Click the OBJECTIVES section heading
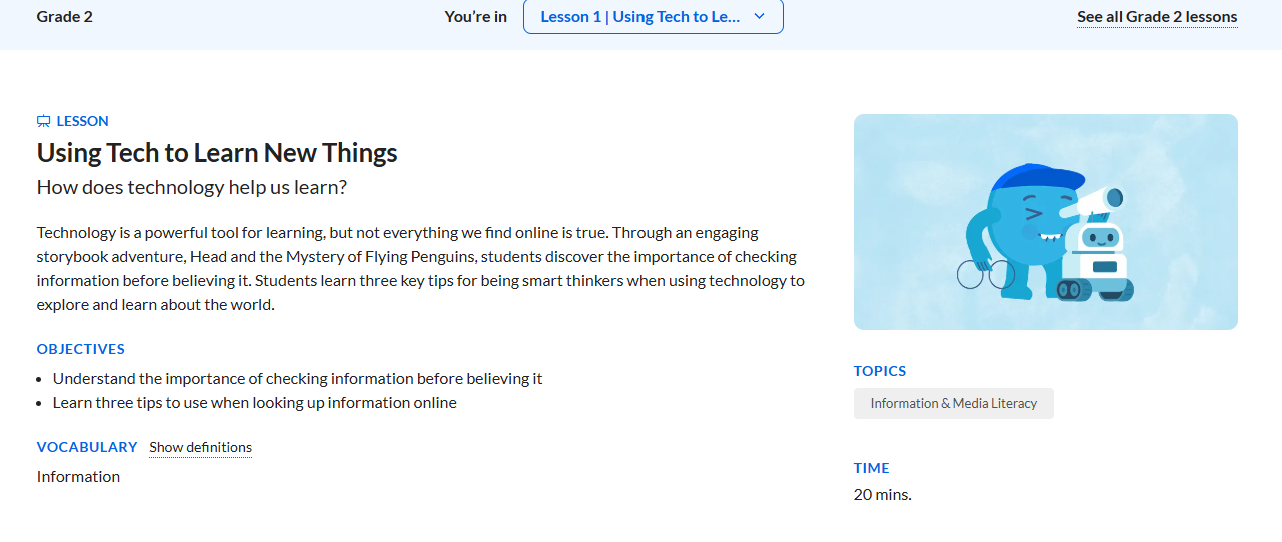The width and height of the screenshot is (1282, 542). (x=81, y=350)
